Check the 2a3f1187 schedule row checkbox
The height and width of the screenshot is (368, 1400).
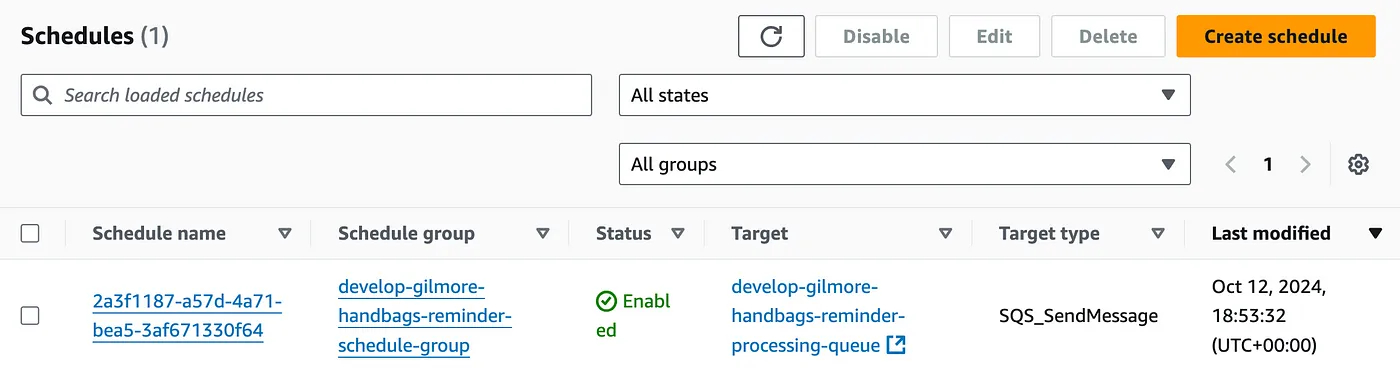[x=30, y=316]
